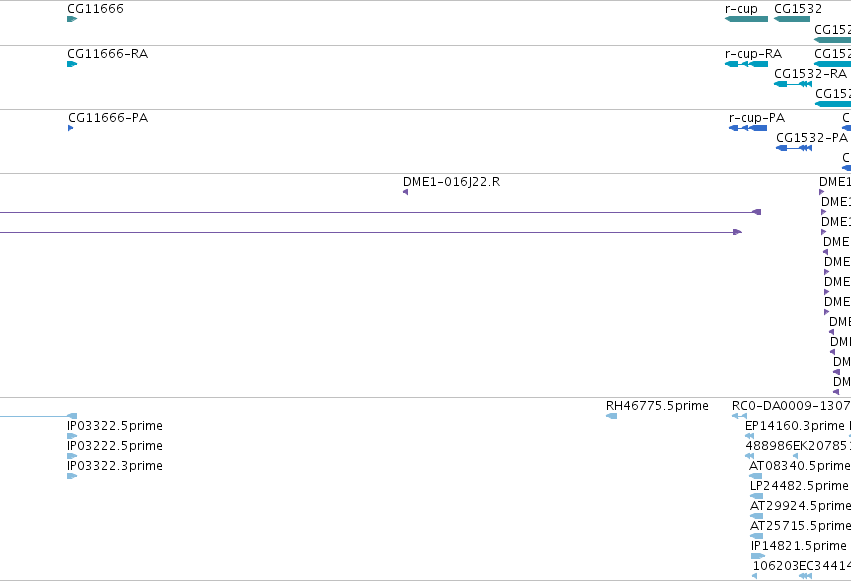Select the CG11666 gene glyph
Screen dimensions: 851x581
point(72,19)
